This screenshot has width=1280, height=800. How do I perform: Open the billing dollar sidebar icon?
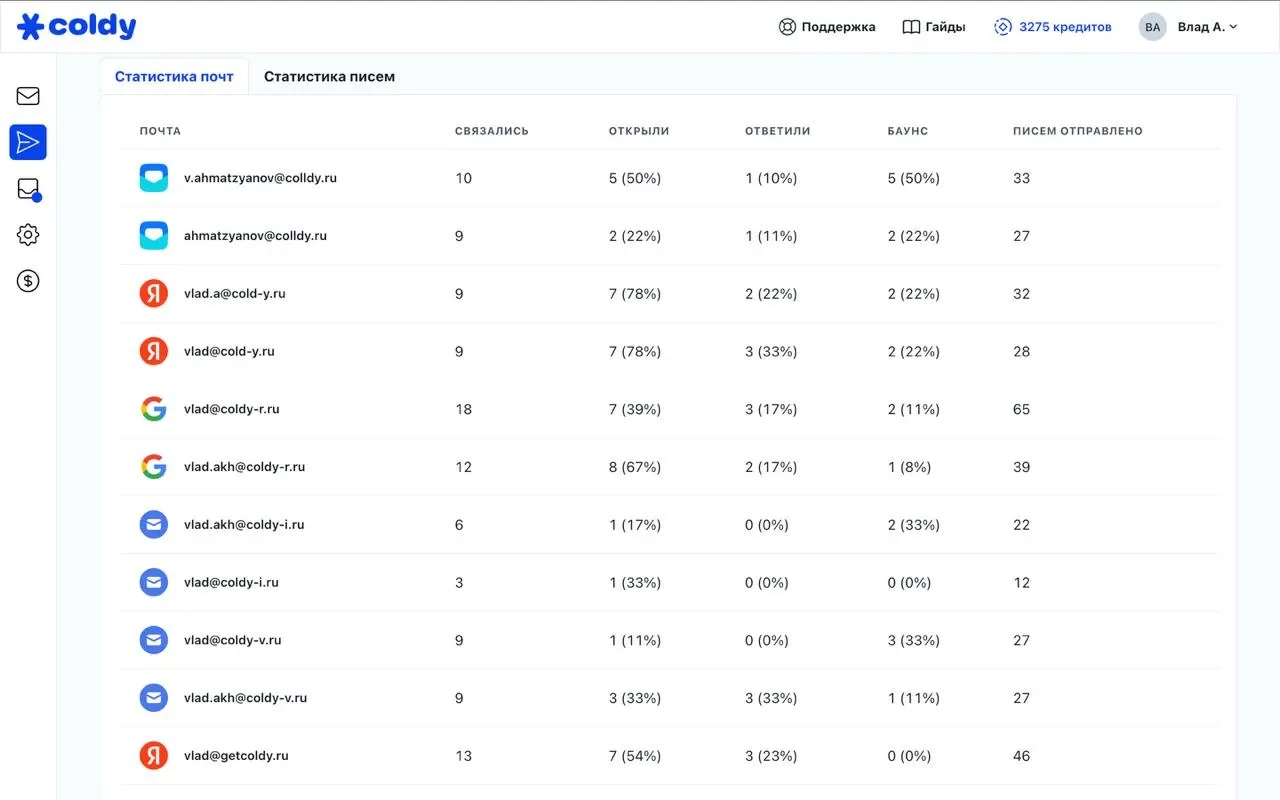pos(28,281)
